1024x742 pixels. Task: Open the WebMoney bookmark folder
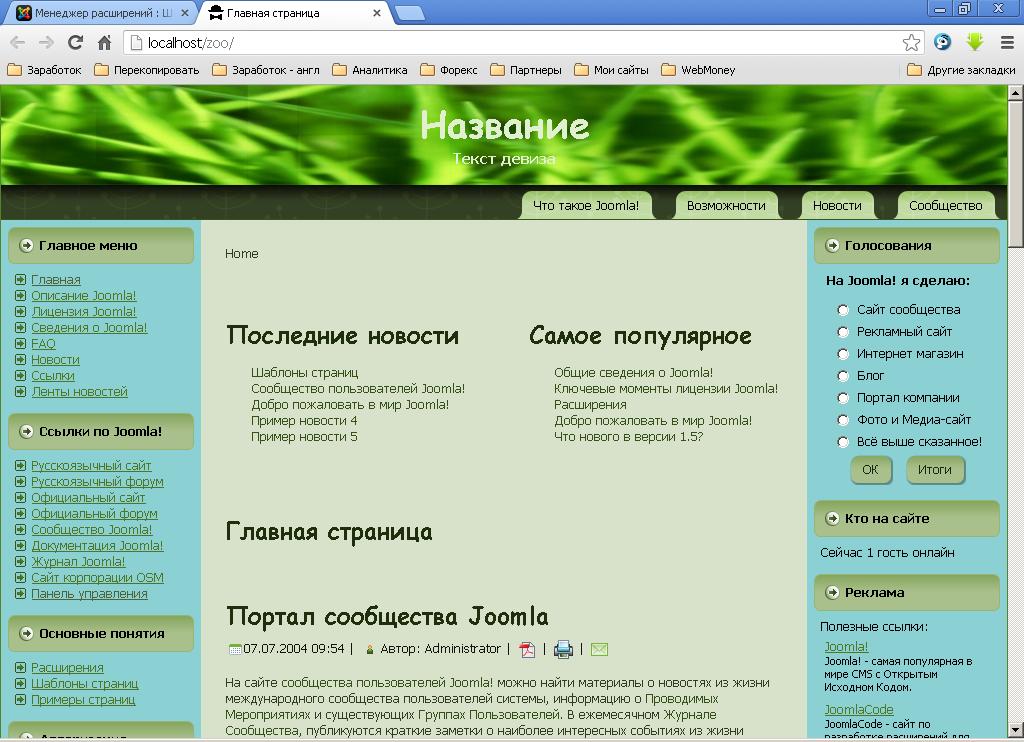698,70
